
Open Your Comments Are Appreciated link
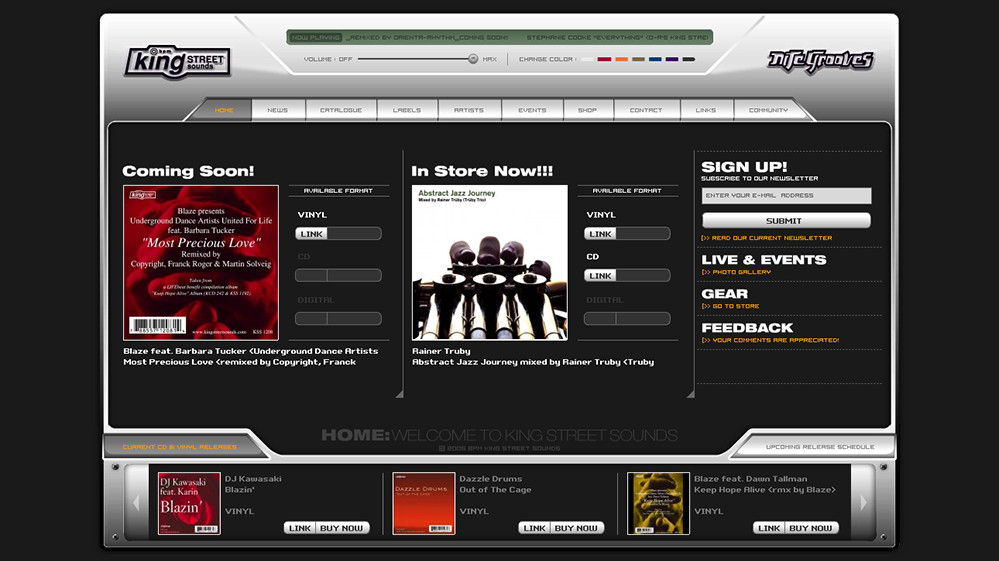pyautogui.click(x=770, y=340)
